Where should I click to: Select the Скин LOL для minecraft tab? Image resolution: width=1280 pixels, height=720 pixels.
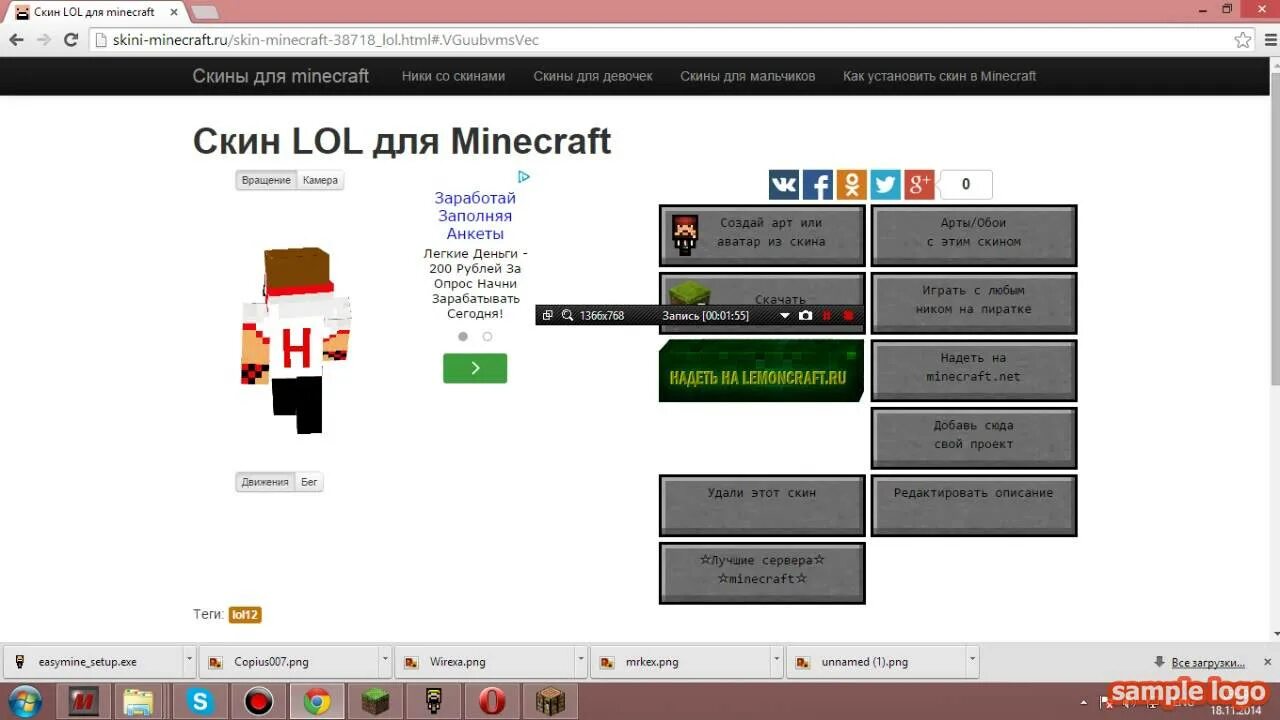(94, 12)
